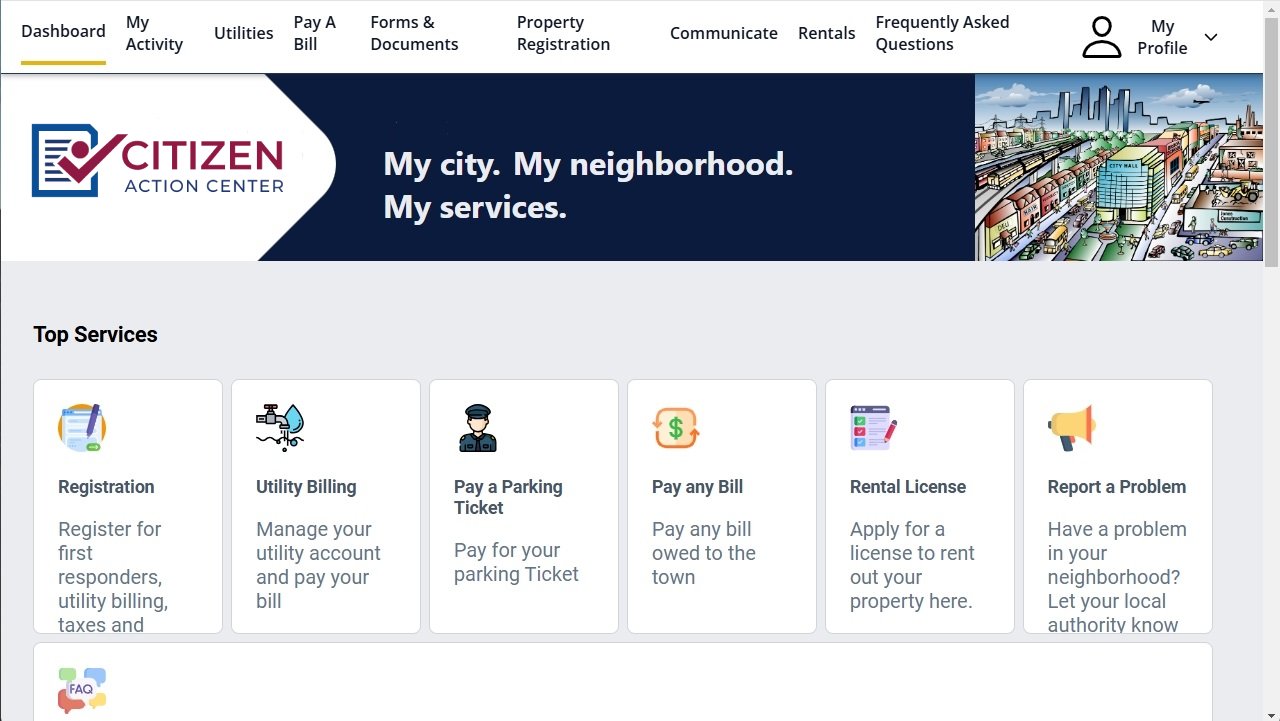Click the Utility Billing faucet icon
The image size is (1280, 721).
[x=280, y=428]
